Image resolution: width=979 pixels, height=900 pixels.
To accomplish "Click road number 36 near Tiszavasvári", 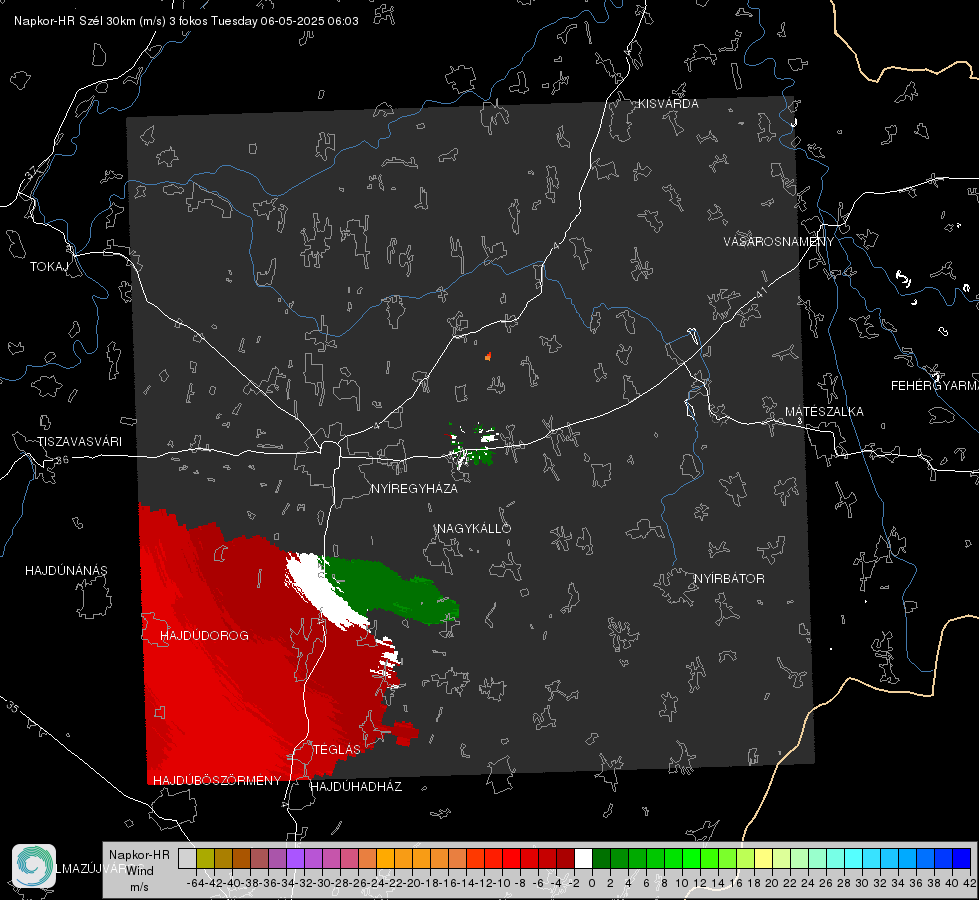I will (62, 460).
